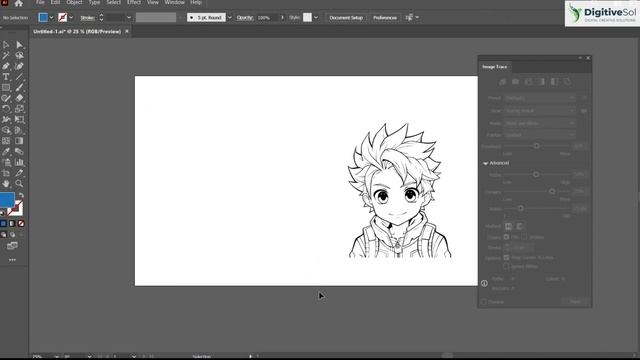Click Auto-Color trace preset icon
Image resolution: width=640 pixels, height=360 pixels.
(x=502, y=82)
